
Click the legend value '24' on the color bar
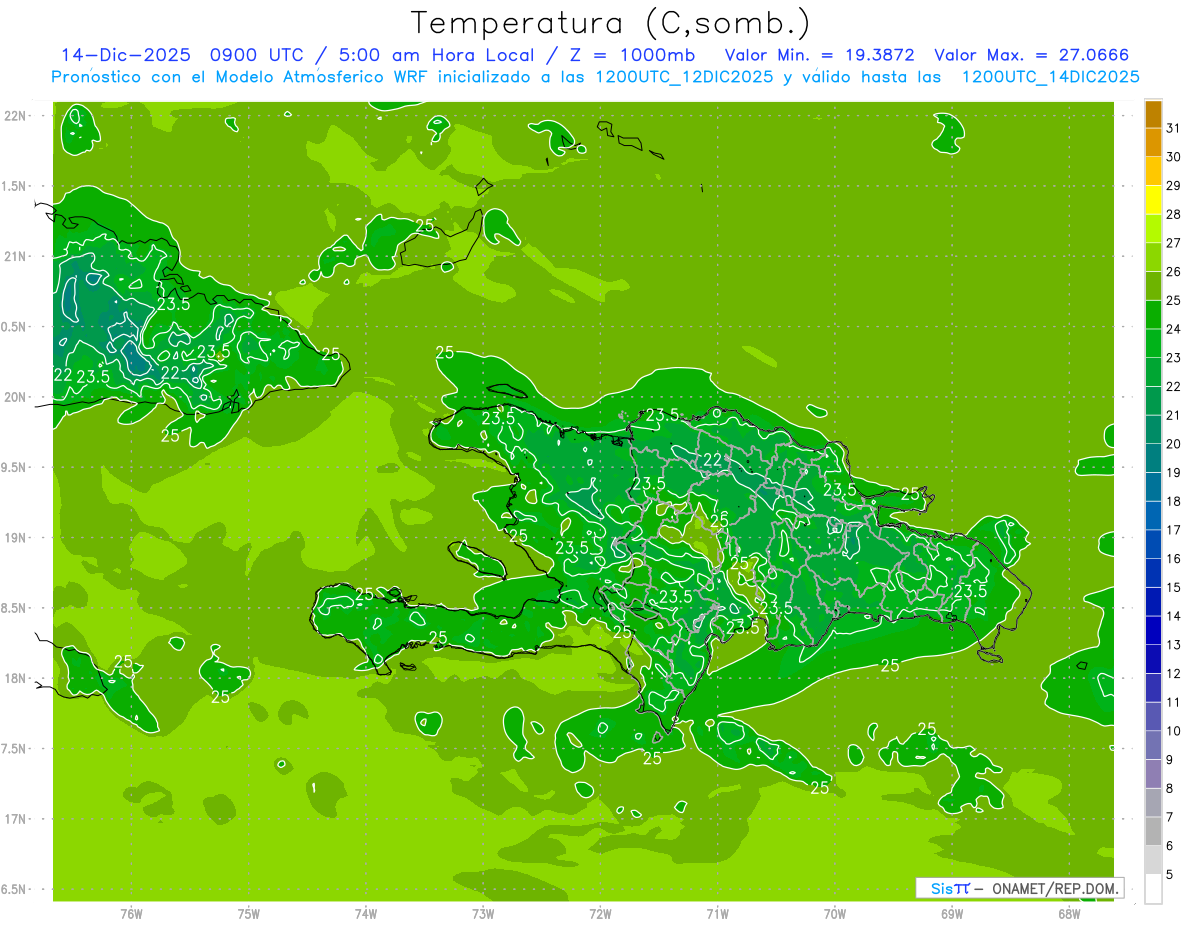click(x=1174, y=329)
